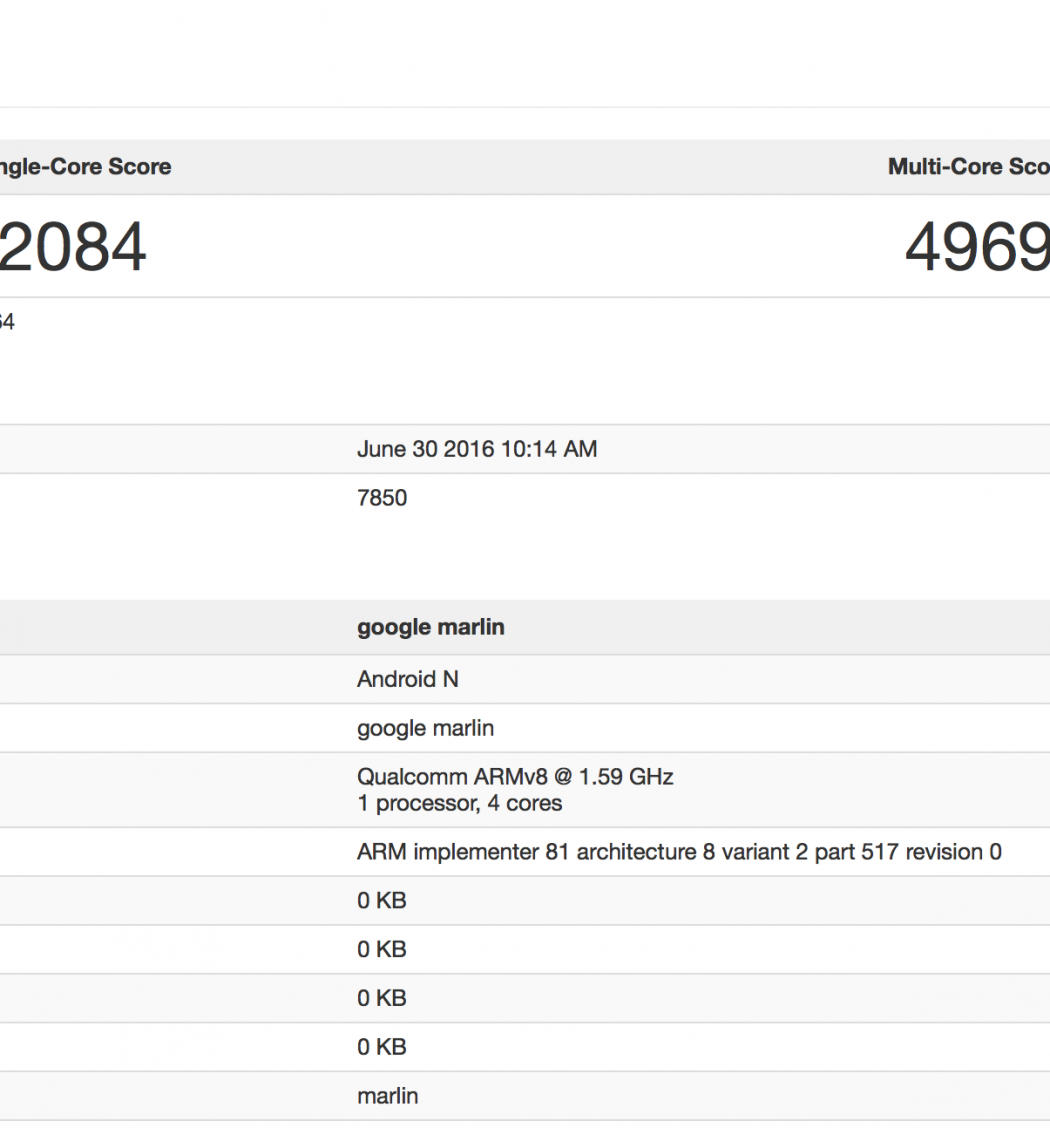1050x1128 pixels.
Task: Click the marlin value in bottom row
Action: pos(387,1096)
